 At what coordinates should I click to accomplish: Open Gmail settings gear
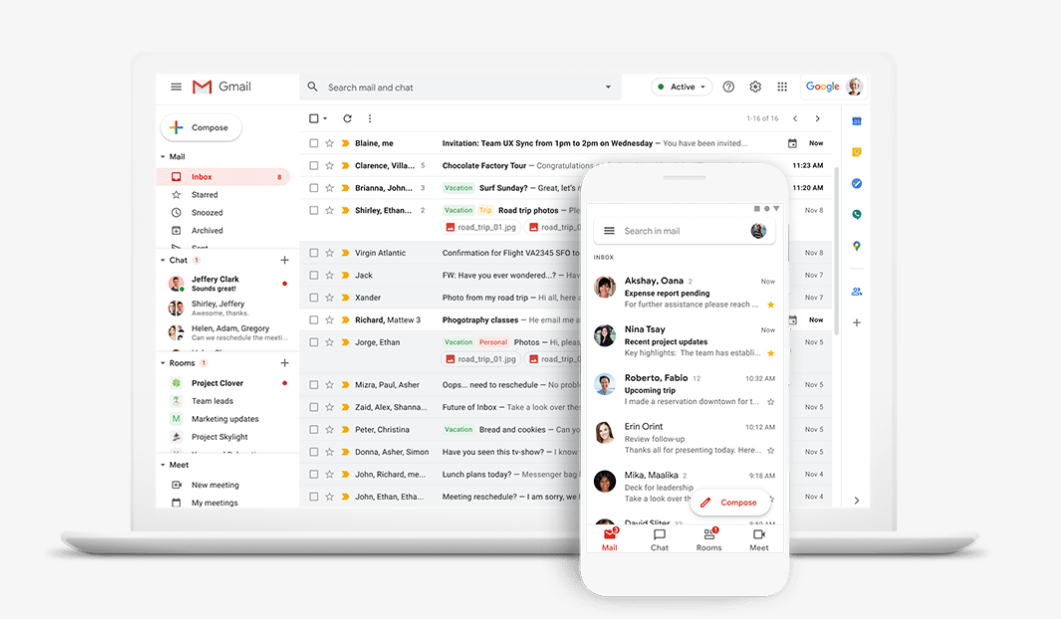tap(755, 87)
